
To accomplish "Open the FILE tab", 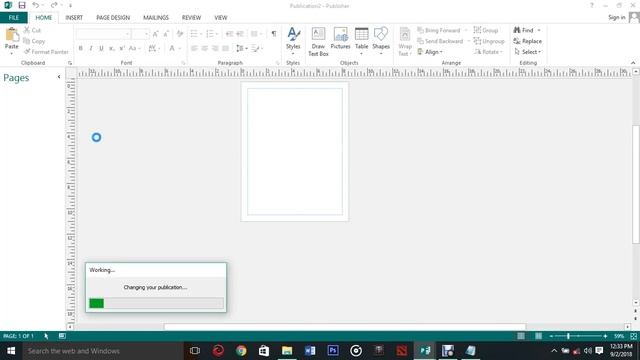I will (14, 18).
